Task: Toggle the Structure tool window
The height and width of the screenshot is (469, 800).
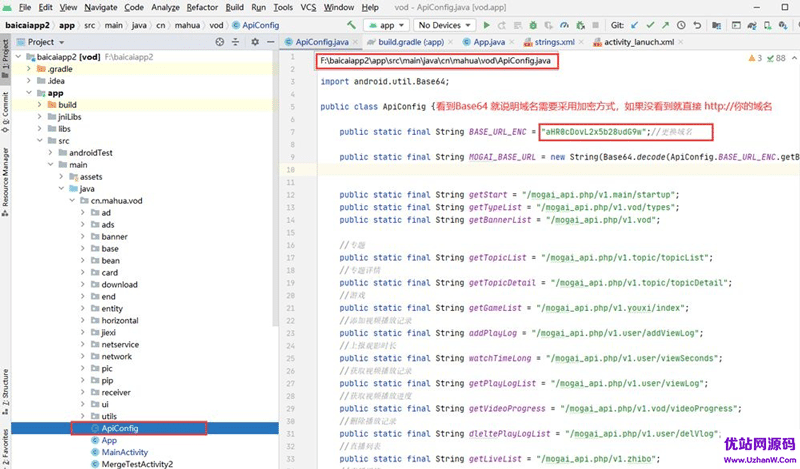Action: pyautogui.click(x=5, y=391)
